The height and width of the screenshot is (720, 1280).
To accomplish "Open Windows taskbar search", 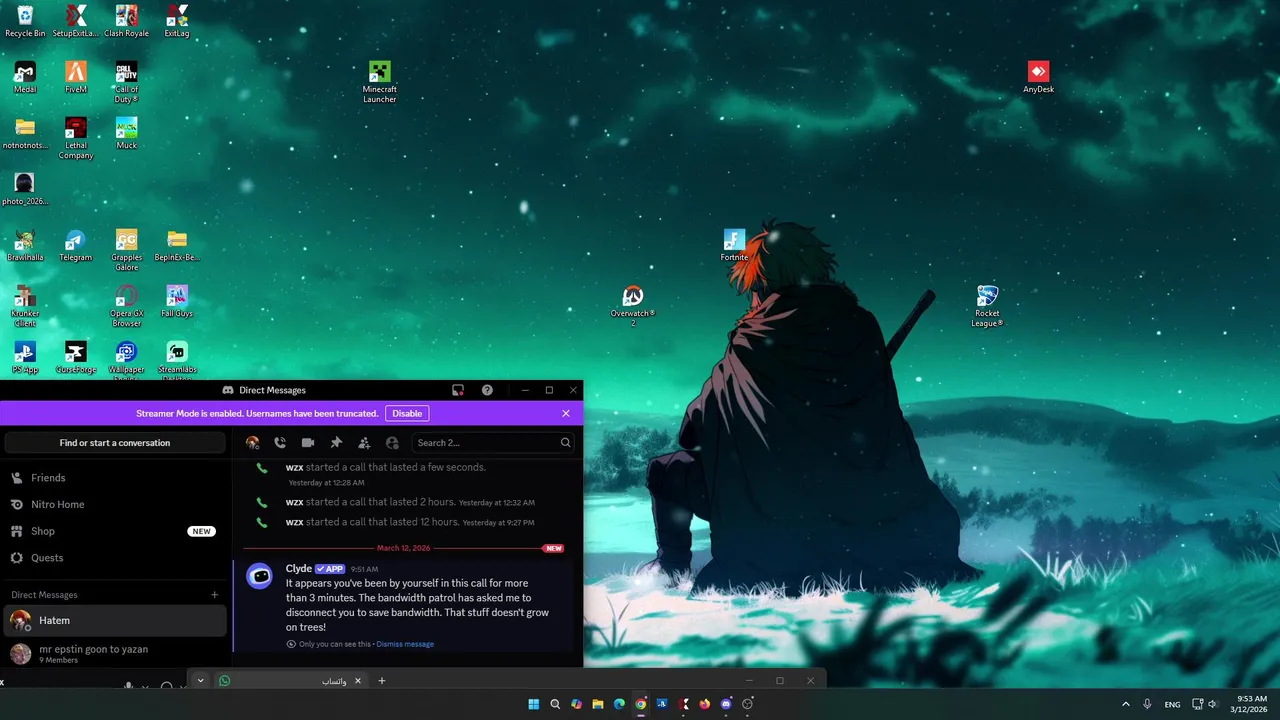I will 555,704.
